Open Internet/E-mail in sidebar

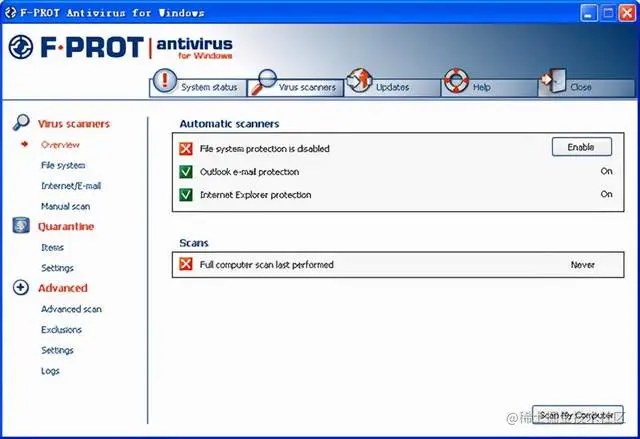(x=71, y=186)
